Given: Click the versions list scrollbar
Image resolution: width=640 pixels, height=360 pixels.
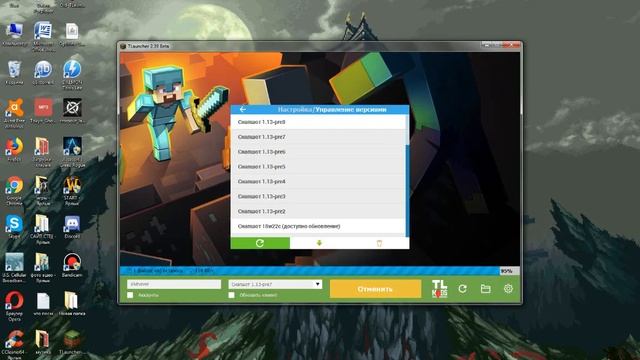Looking at the screenshot, I should click(407, 190).
